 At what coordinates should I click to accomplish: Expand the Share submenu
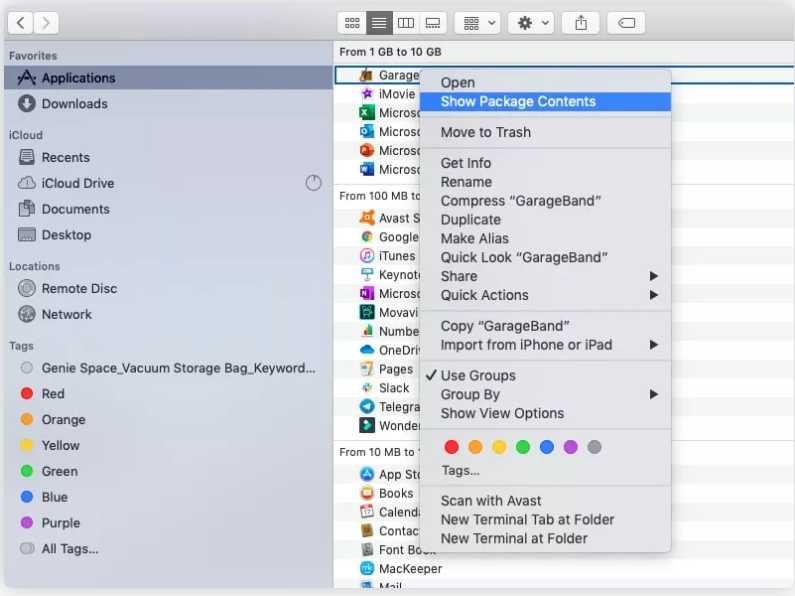546,276
